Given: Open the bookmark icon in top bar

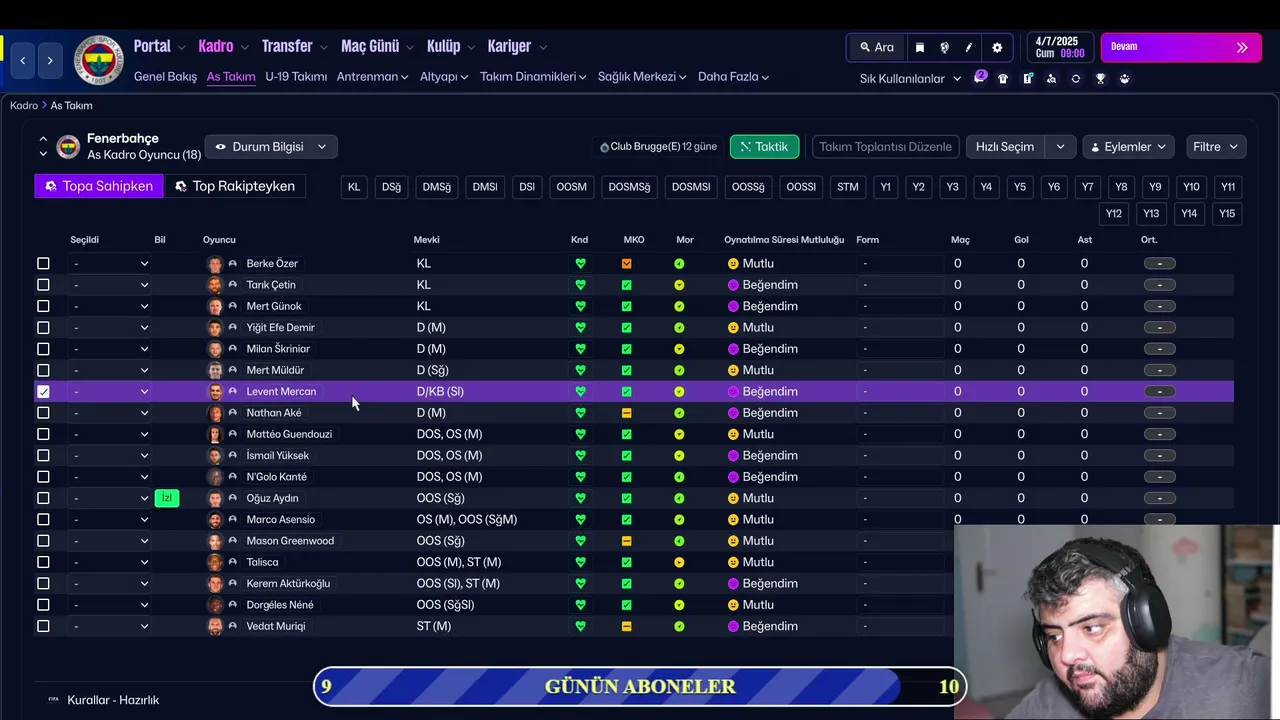Looking at the screenshot, I should tap(920, 47).
